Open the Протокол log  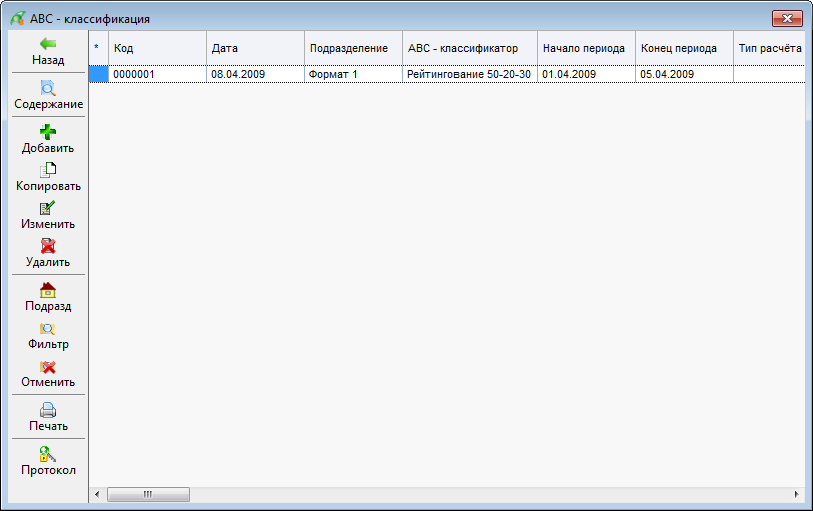pos(48,461)
